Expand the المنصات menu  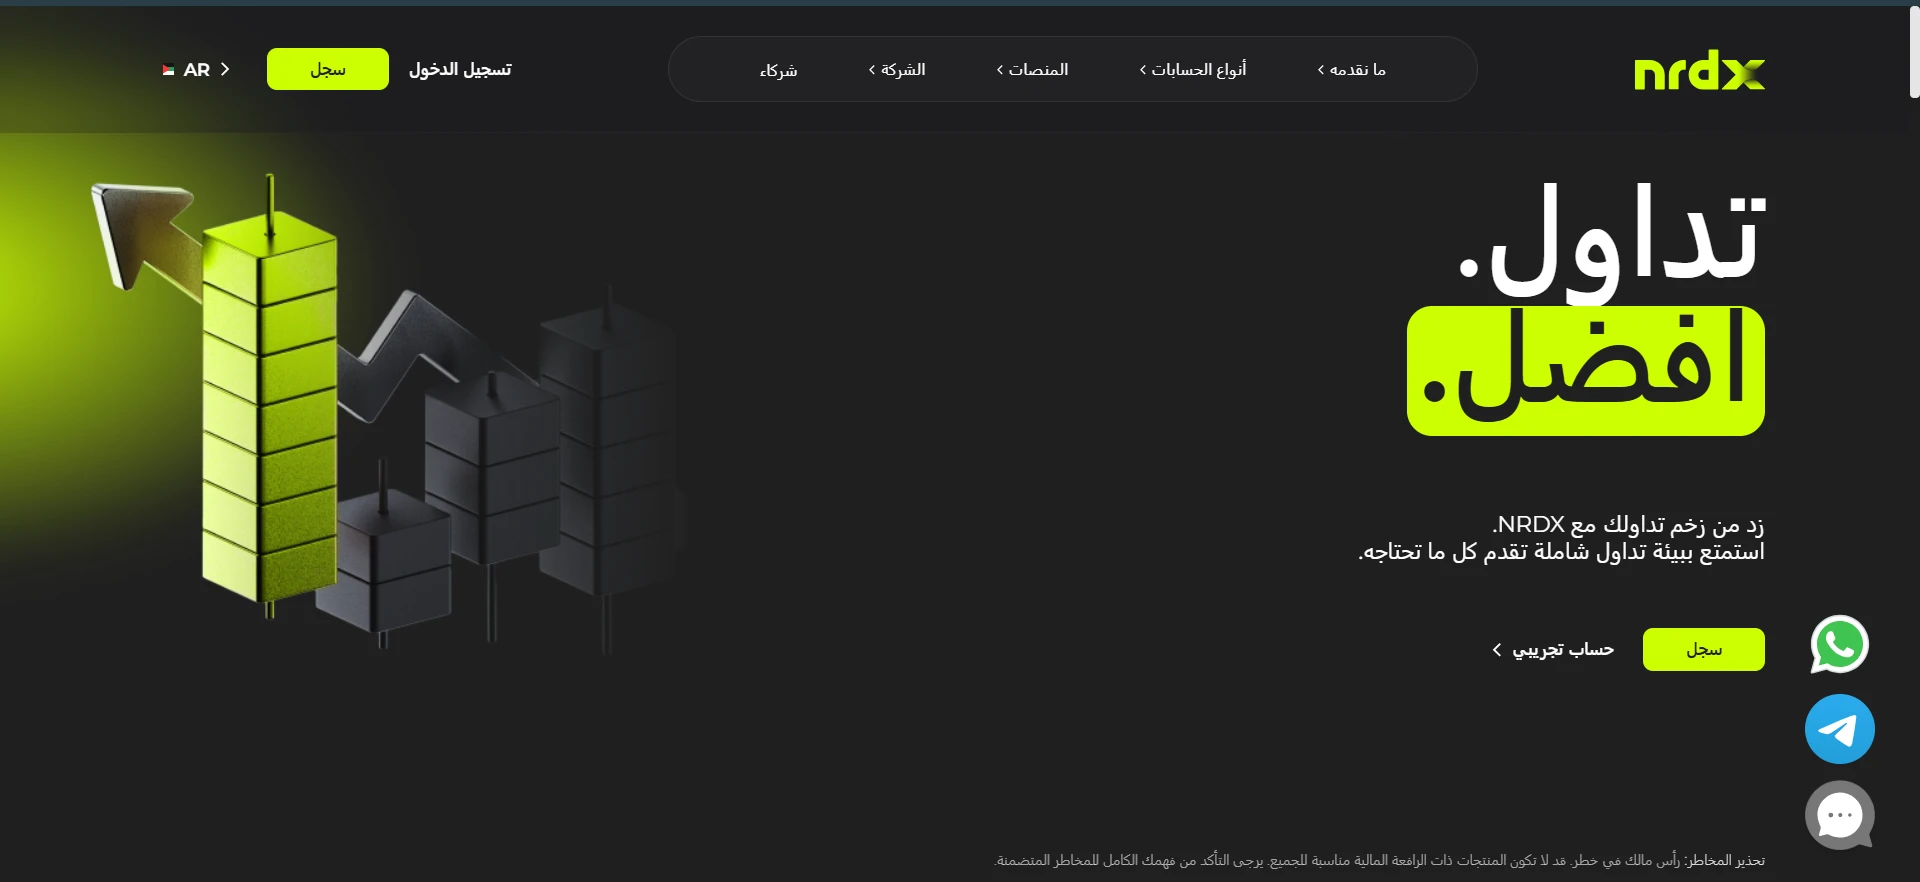click(1032, 69)
